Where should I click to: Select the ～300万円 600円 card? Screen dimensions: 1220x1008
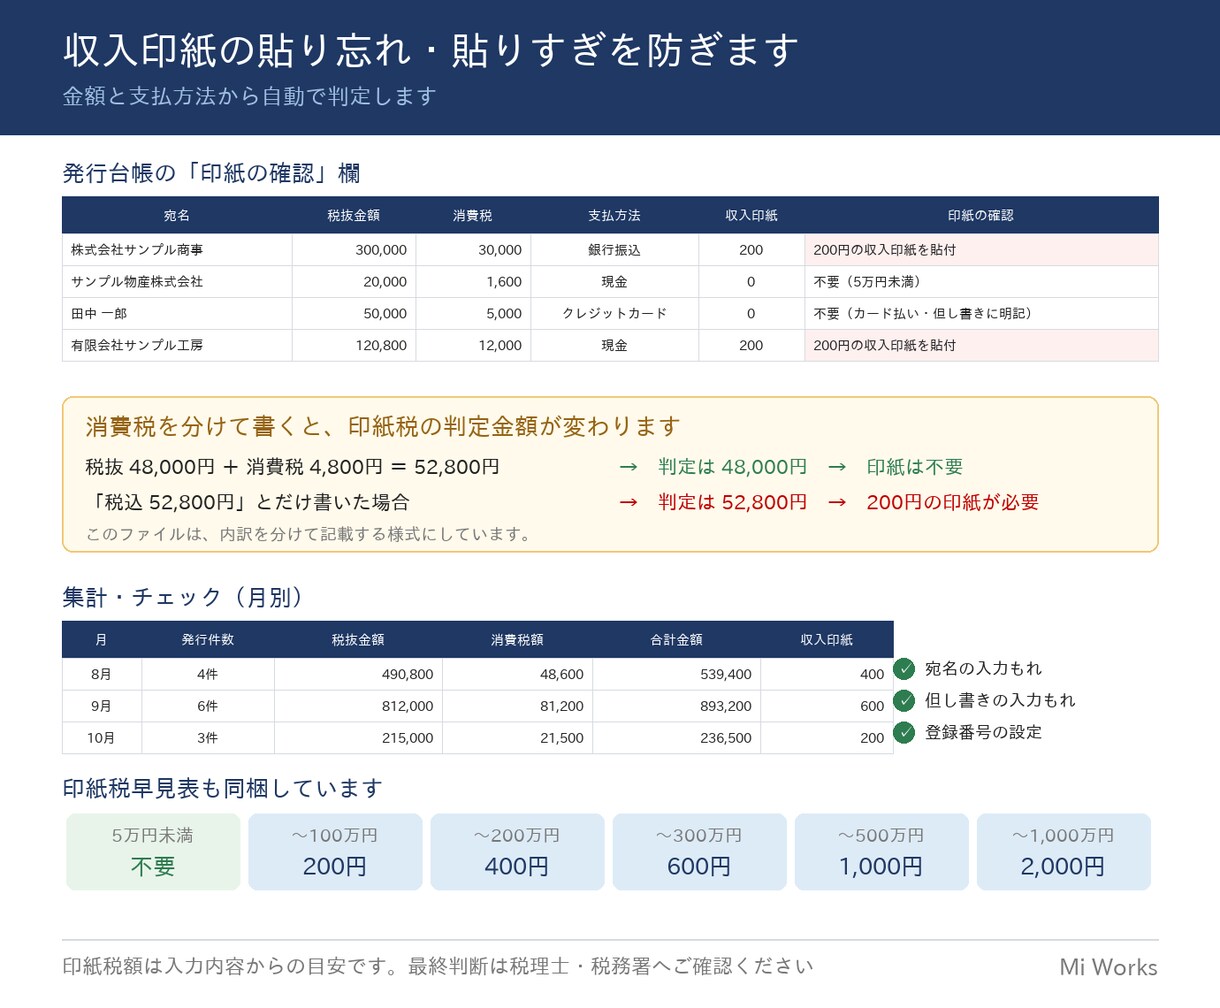[699, 852]
